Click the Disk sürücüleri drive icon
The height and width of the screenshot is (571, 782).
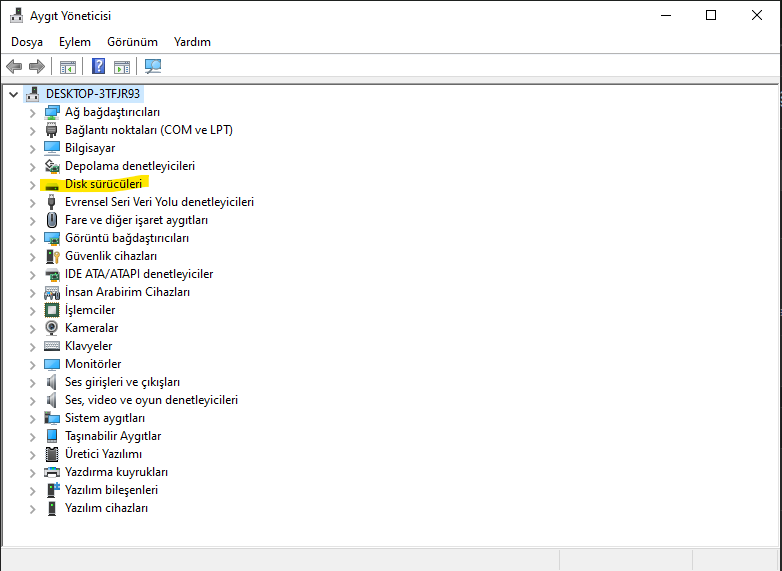[x=52, y=186]
